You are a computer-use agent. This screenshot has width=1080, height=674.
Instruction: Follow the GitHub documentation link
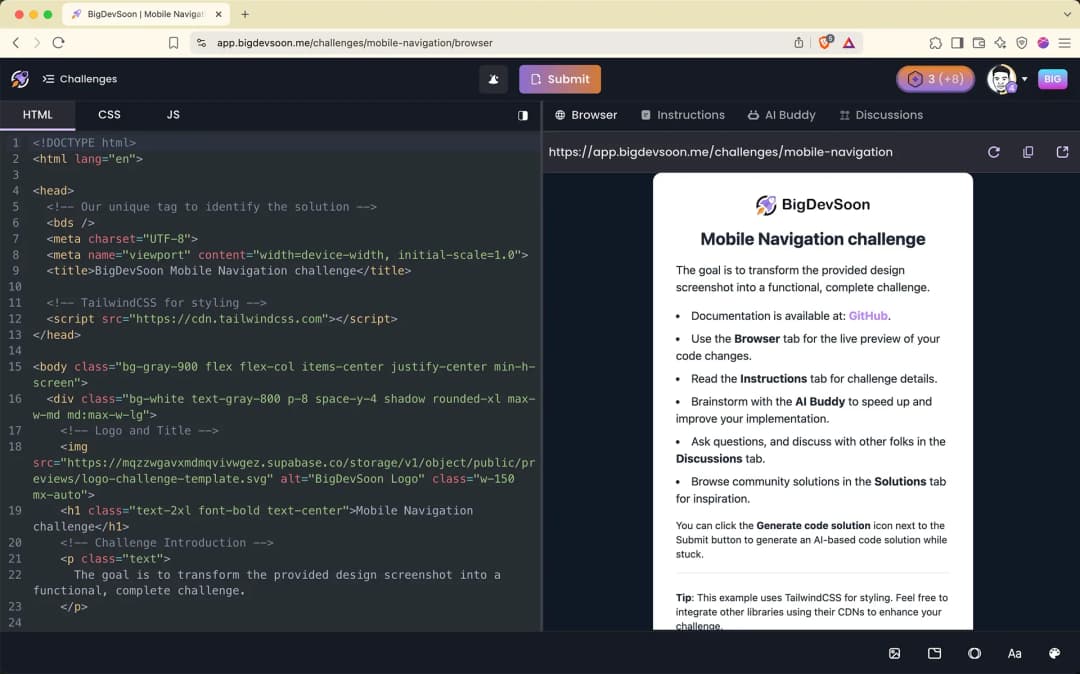pos(868,316)
